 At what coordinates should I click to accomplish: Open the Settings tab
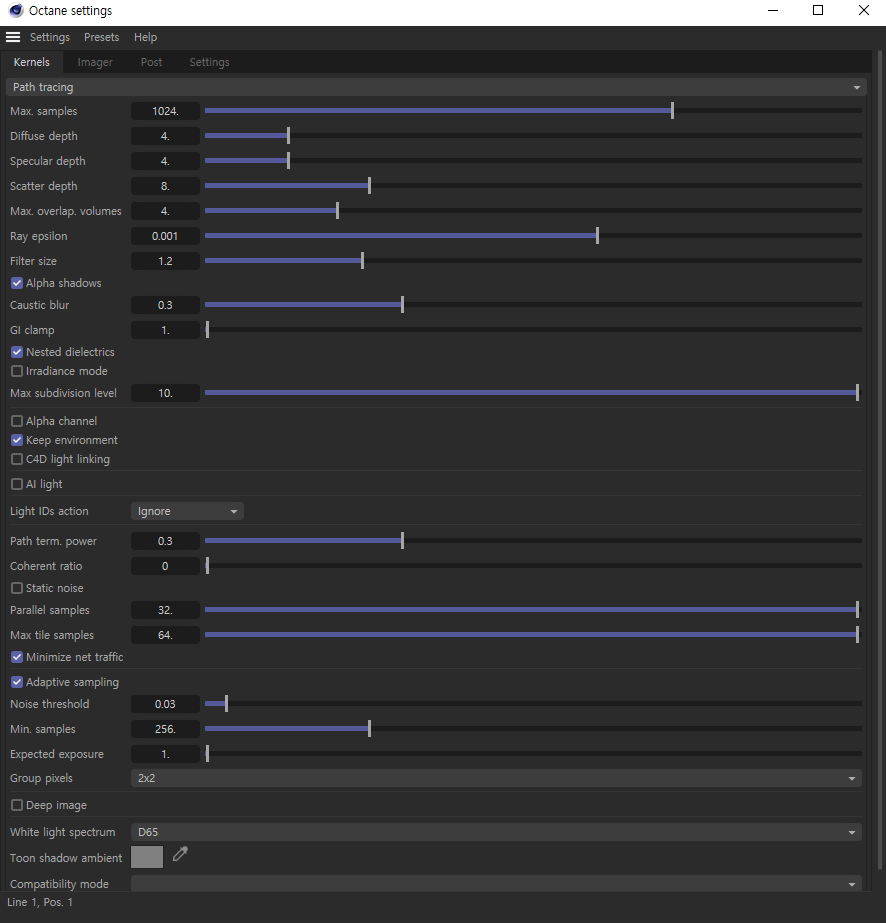[x=210, y=62]
